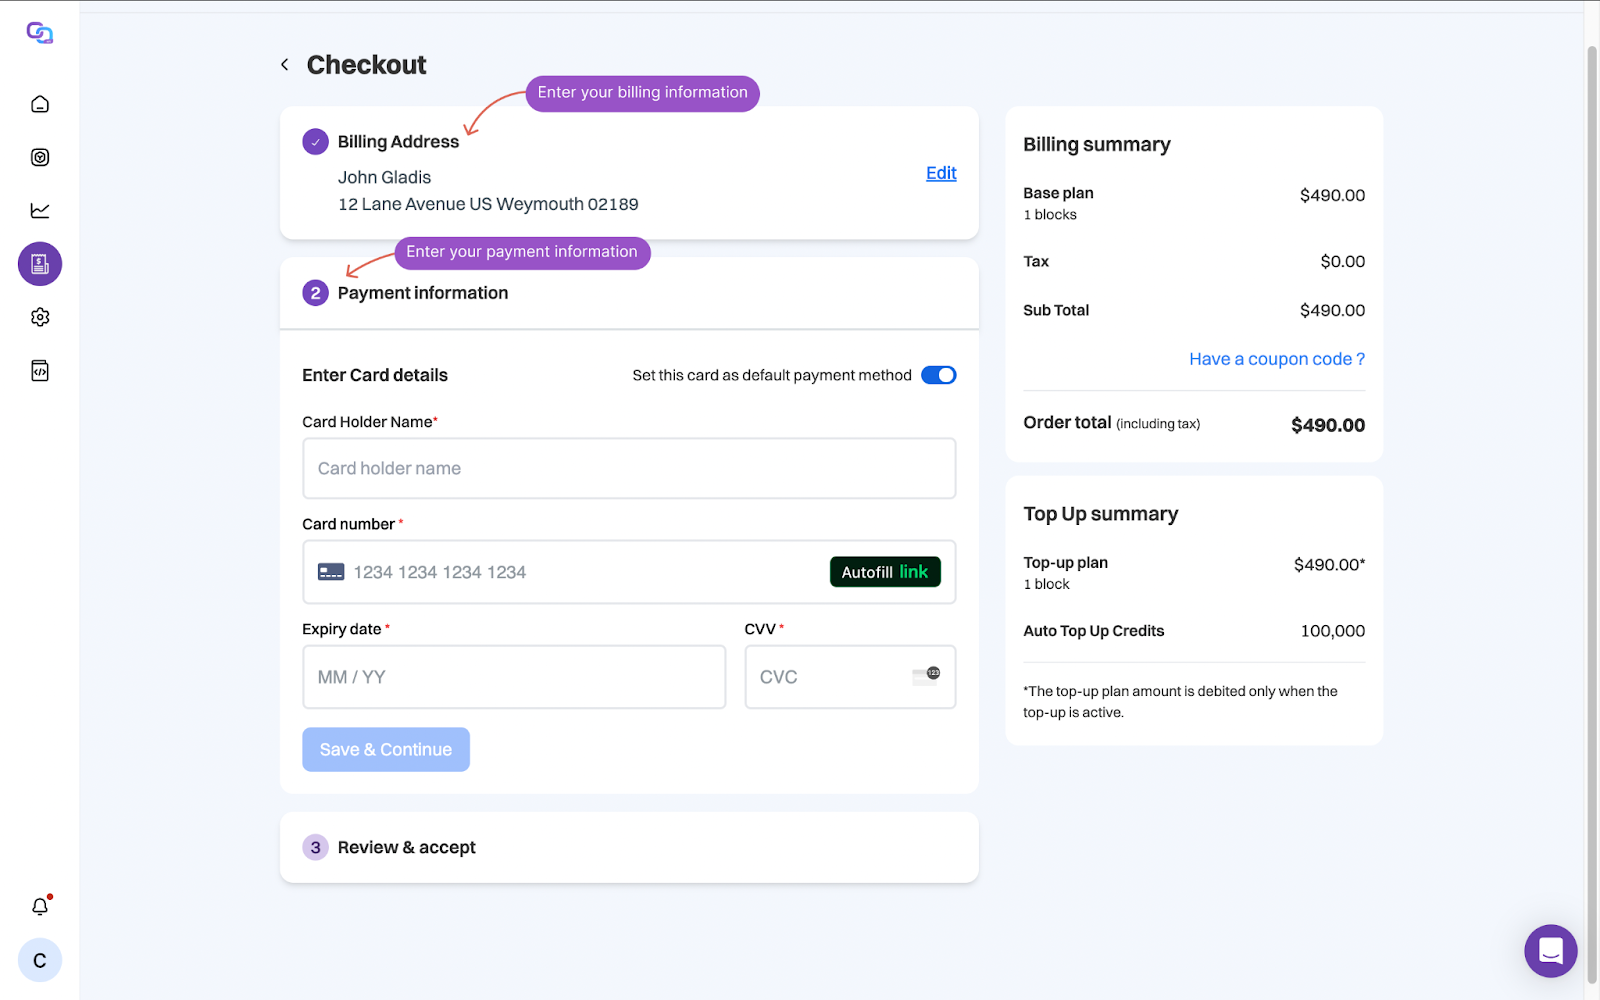The height and width of the screenshot is (1000, 1600).
Task: Toggle default payment method switch
Action: [x=938, y=375]
